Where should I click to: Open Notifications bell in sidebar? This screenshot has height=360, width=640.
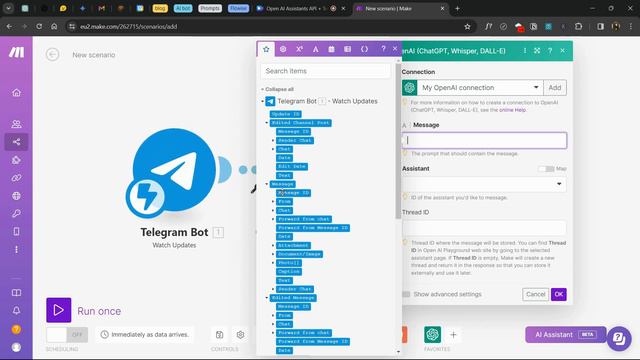(16, 311)
